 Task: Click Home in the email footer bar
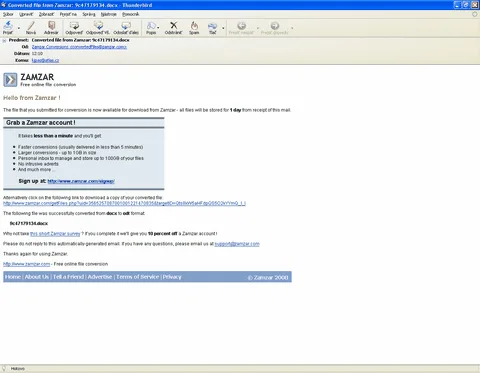(x=13, y=277)
